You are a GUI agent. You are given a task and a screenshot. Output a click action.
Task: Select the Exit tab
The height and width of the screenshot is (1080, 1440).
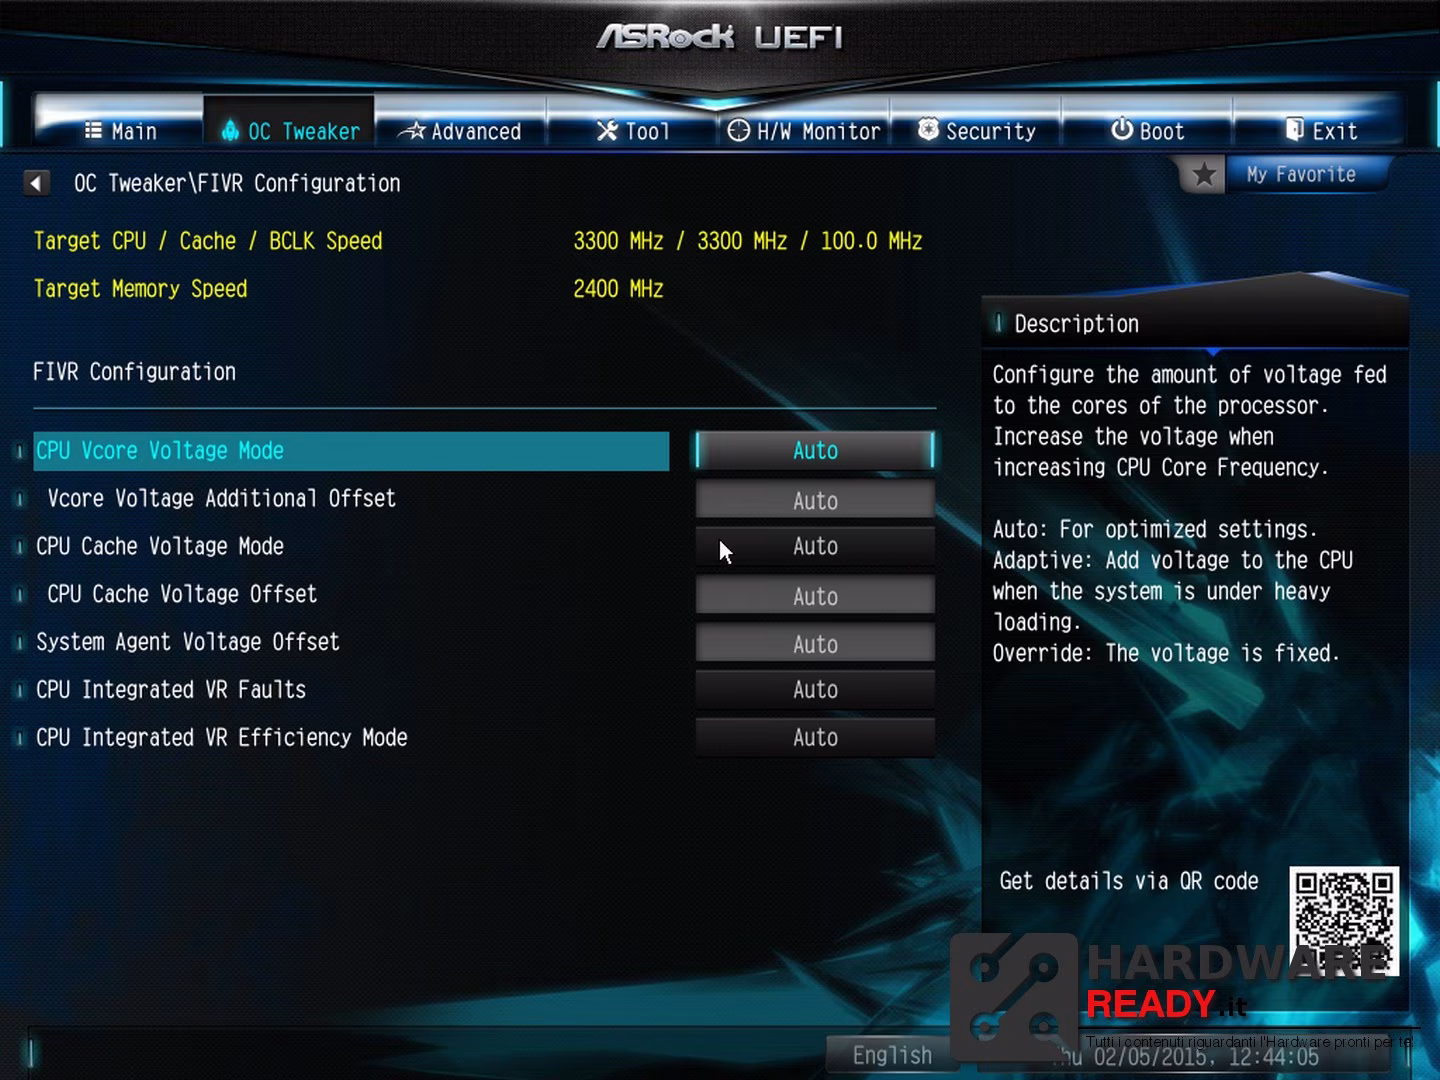point(1320,131)
